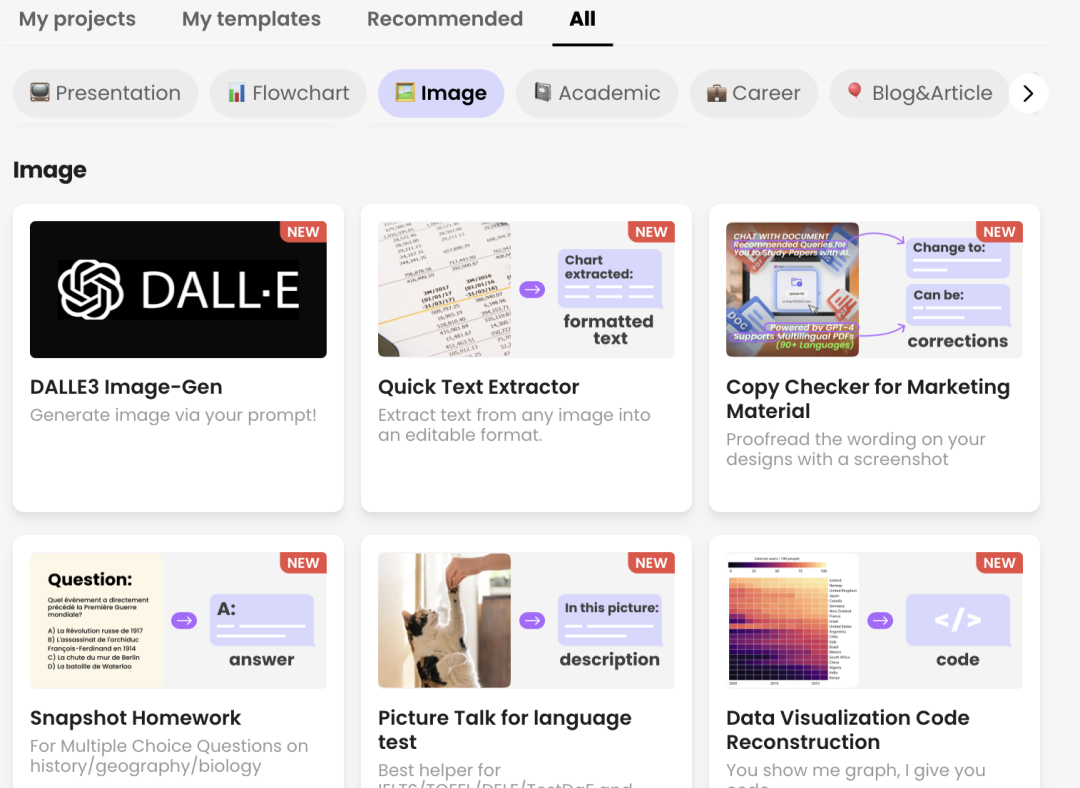Screen dimensions: 1080x788
Task: Click NEW badge on Quick Text Extractor
Action: [651, 231]
